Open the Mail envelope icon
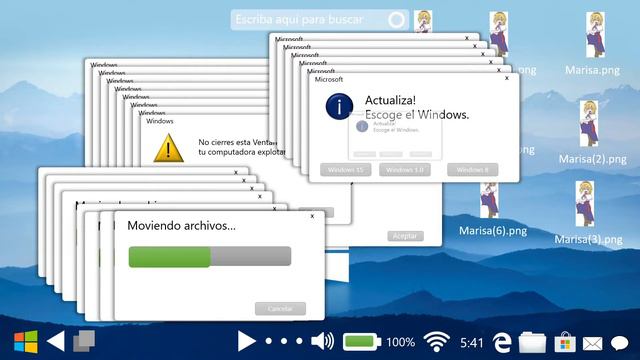640x360 pixels. pos(592,343)
